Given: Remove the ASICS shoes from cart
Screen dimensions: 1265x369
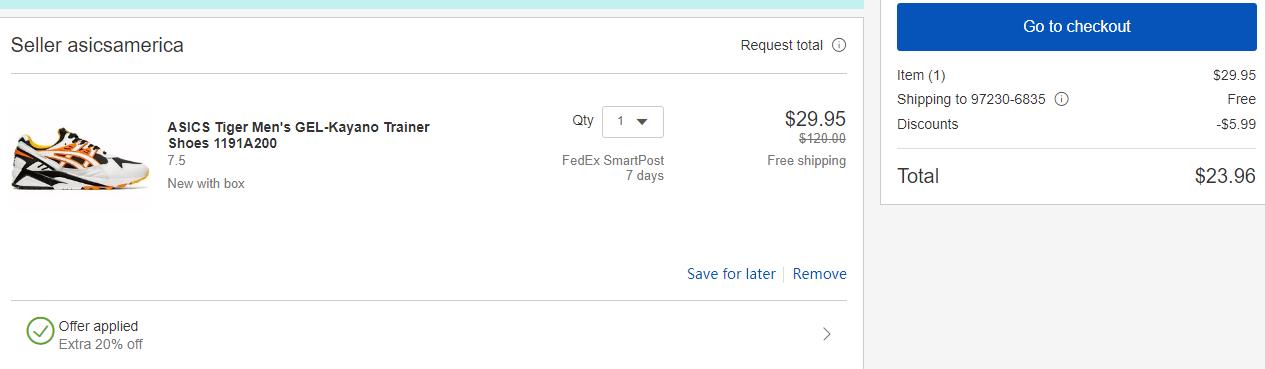Looking at the screenshot, I should (x=820, y=274).
